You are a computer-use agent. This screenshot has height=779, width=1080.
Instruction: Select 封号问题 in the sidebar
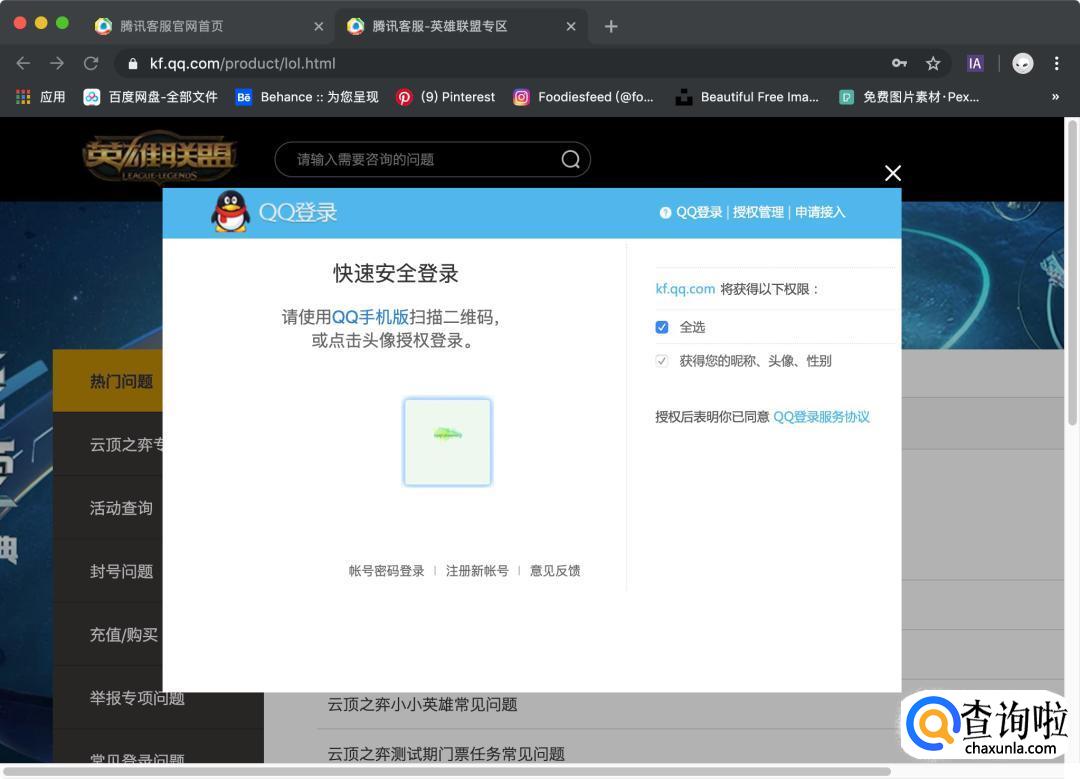121,571
